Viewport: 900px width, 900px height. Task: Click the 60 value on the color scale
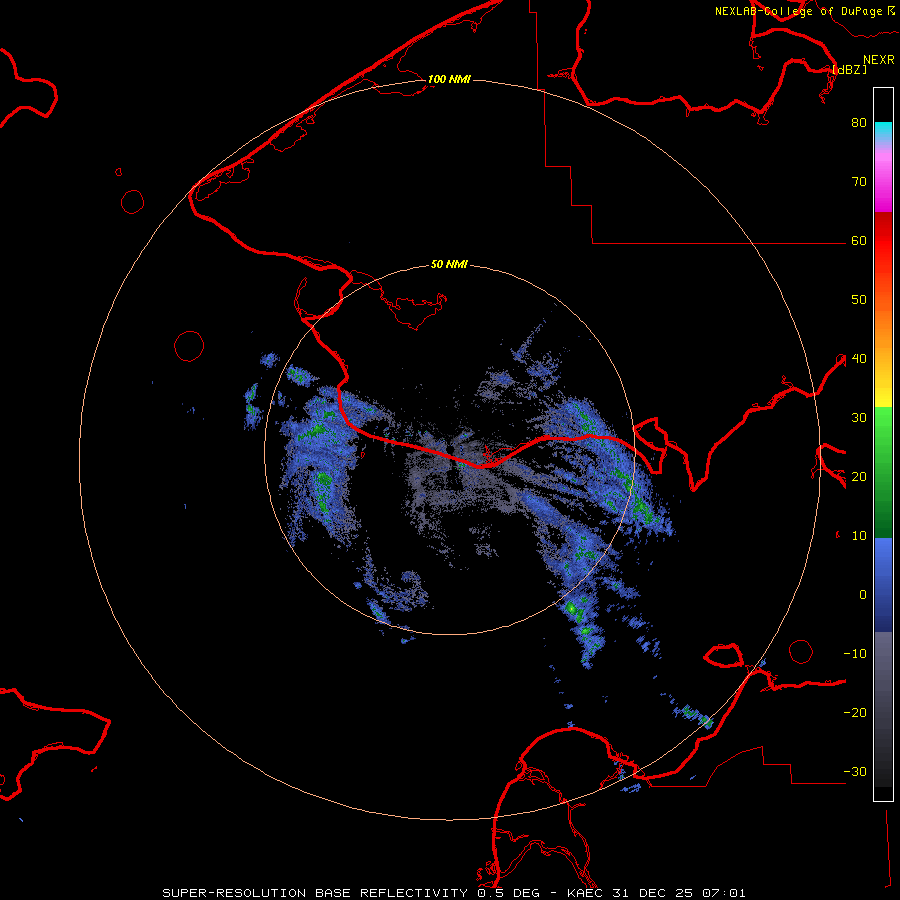click(859, 240)
